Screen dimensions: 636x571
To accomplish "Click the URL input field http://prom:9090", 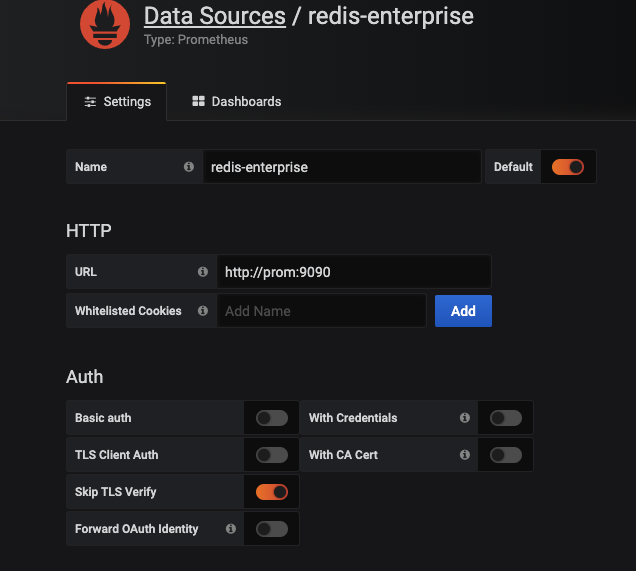I will pyautogui.click(x=354, y=272).
